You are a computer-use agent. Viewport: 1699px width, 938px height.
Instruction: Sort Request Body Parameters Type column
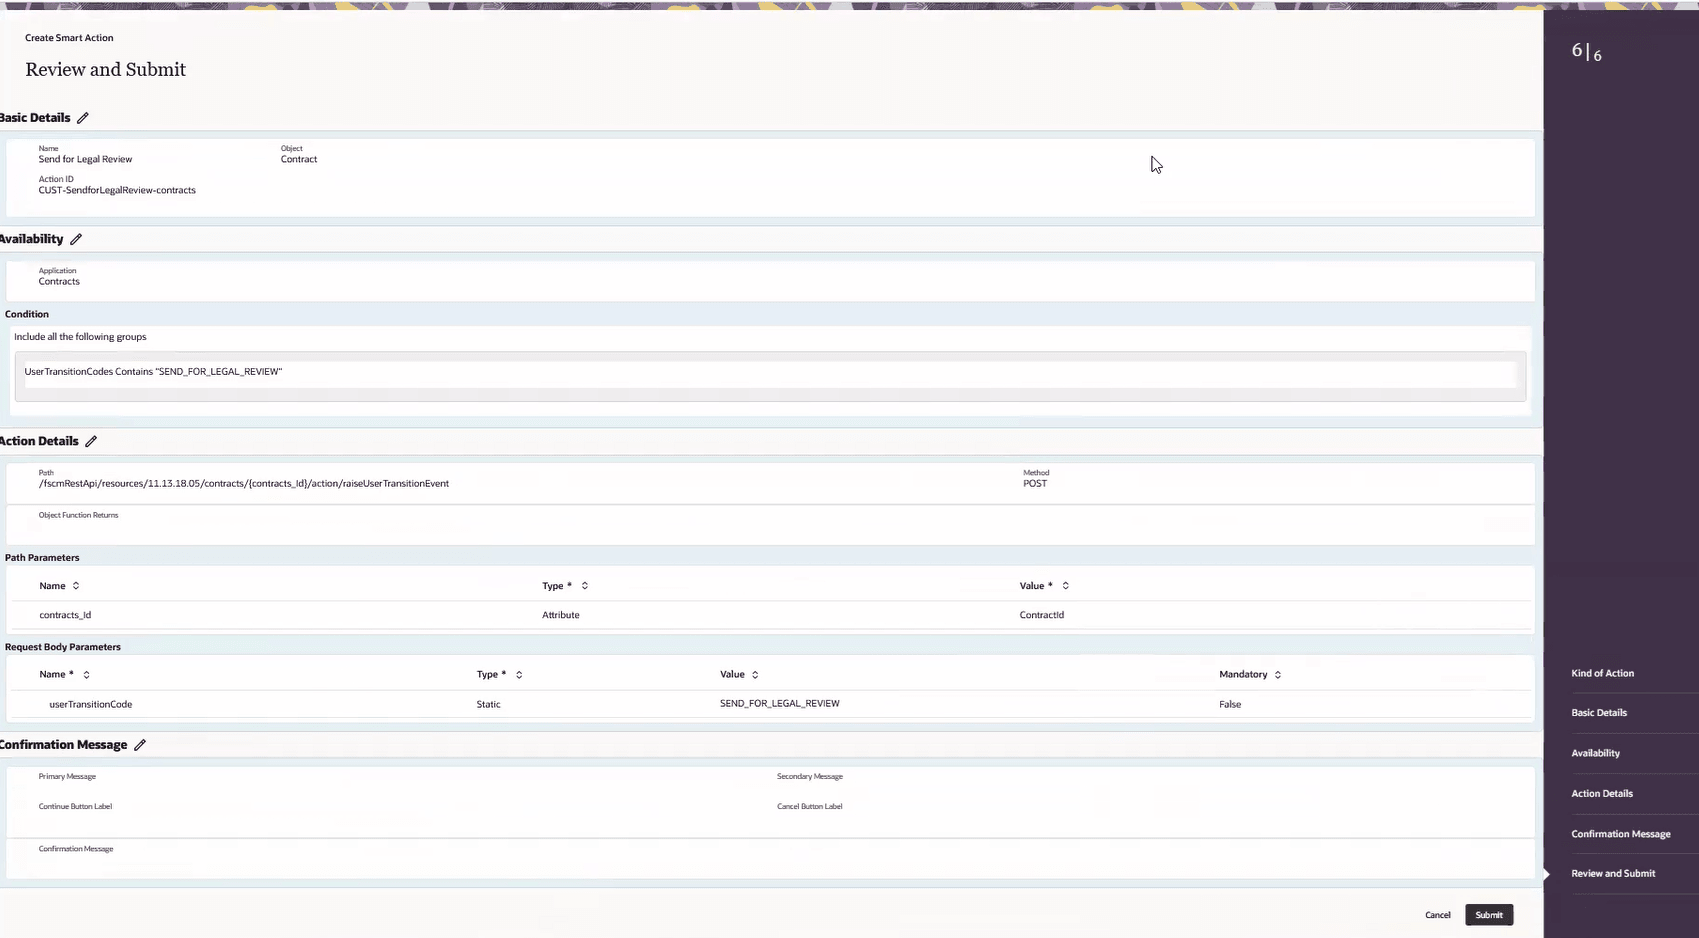(519, 675)
